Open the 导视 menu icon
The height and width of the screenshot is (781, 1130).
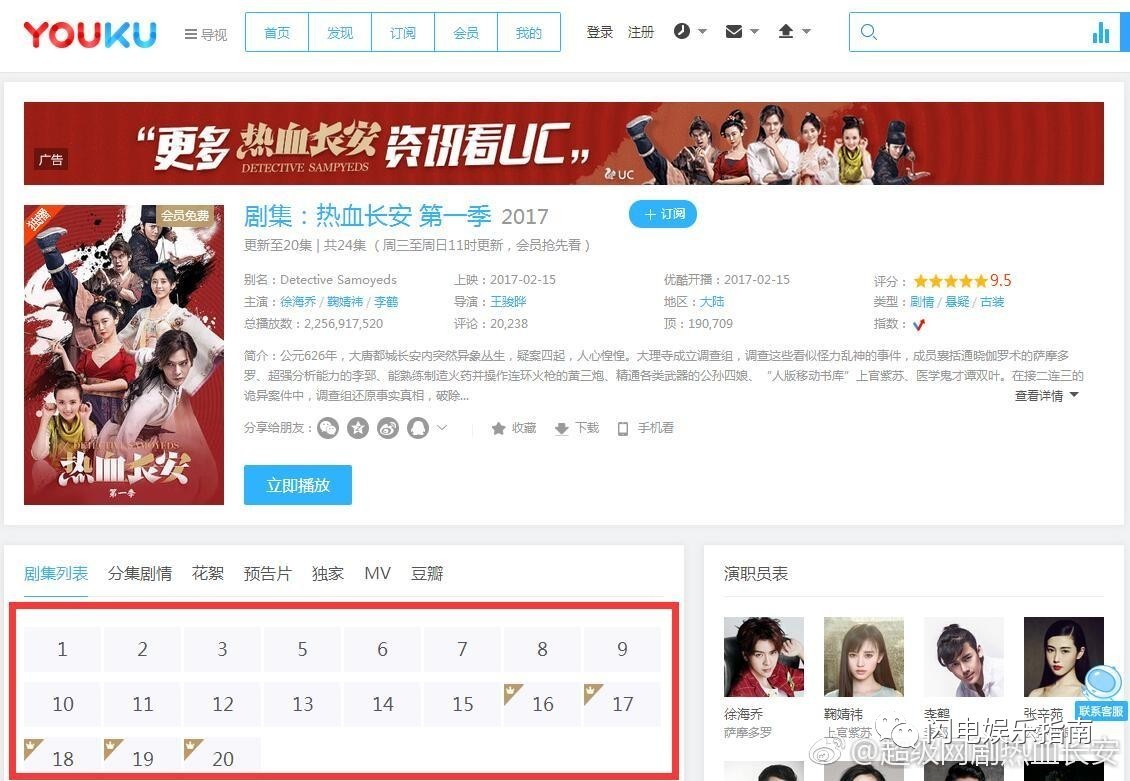tap(190, 34)
